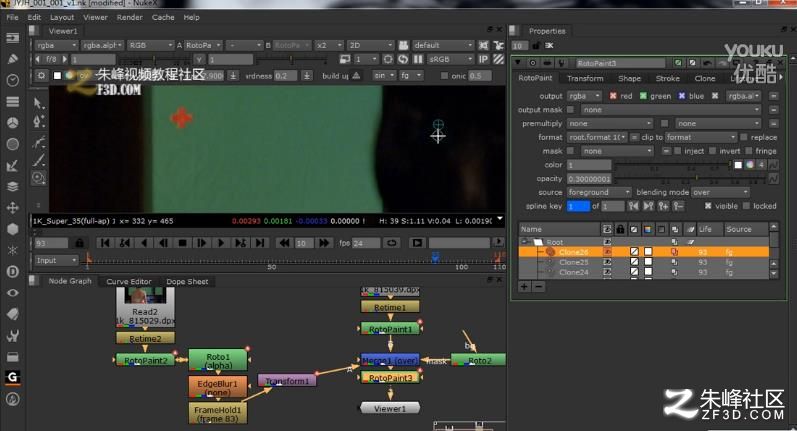Click the delete spline key icon

679,206
